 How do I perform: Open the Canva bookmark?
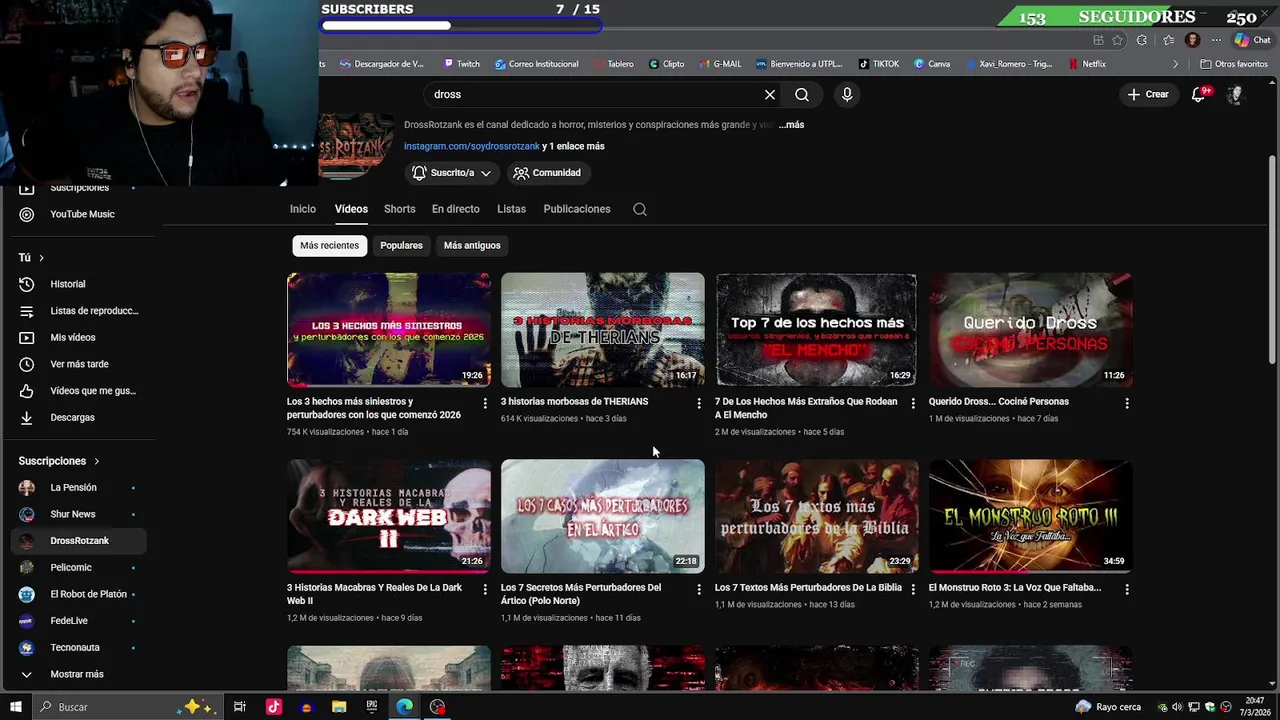932,64
